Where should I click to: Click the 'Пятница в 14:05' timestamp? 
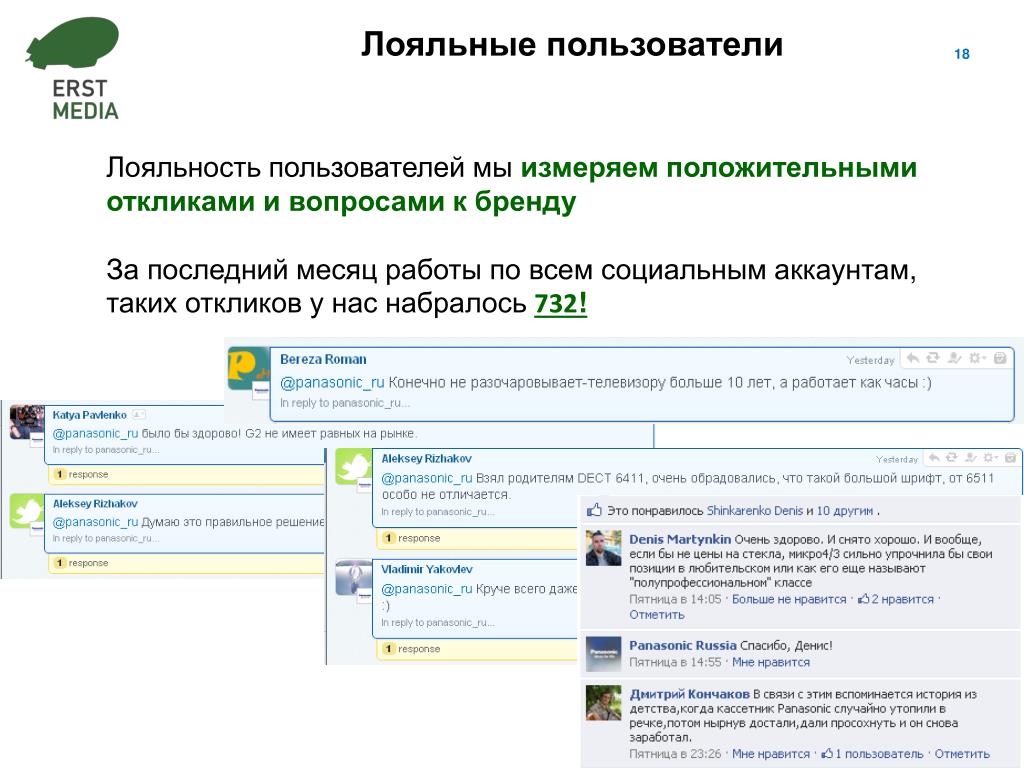675,599
